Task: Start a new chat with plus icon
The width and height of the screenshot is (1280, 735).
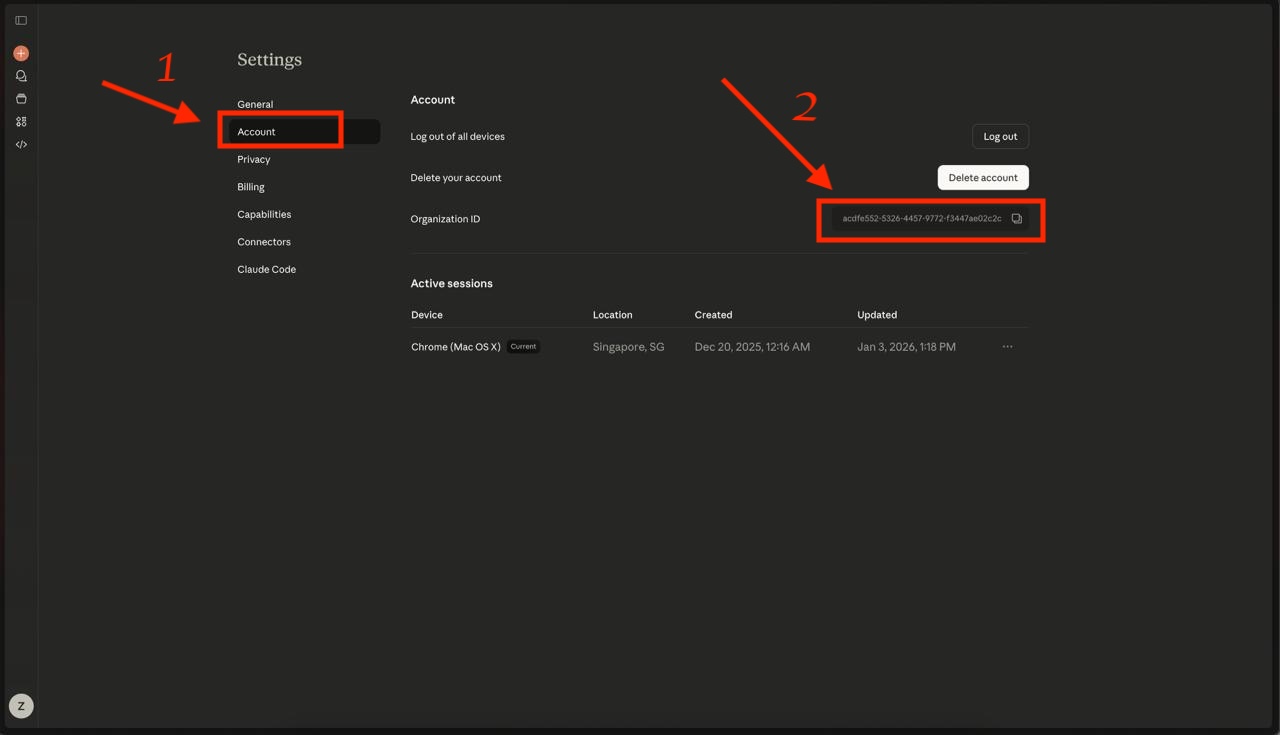Action: (x=21, y=53)
